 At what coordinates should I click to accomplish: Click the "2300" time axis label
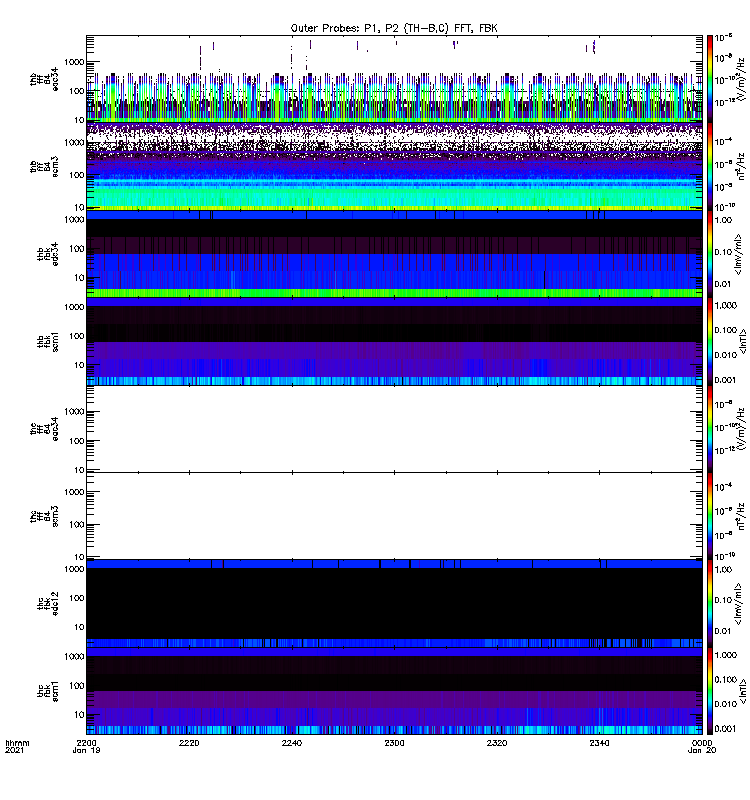tap(394, 743)
